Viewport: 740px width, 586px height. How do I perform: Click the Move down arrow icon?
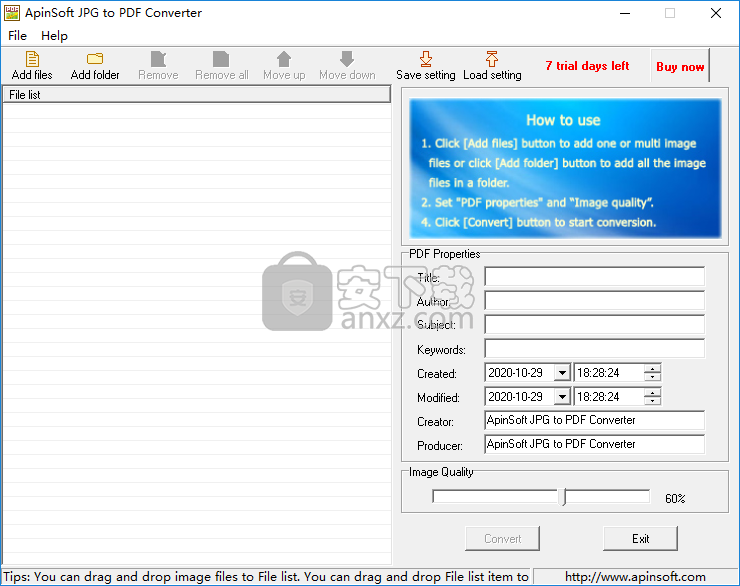click(347, 59)
